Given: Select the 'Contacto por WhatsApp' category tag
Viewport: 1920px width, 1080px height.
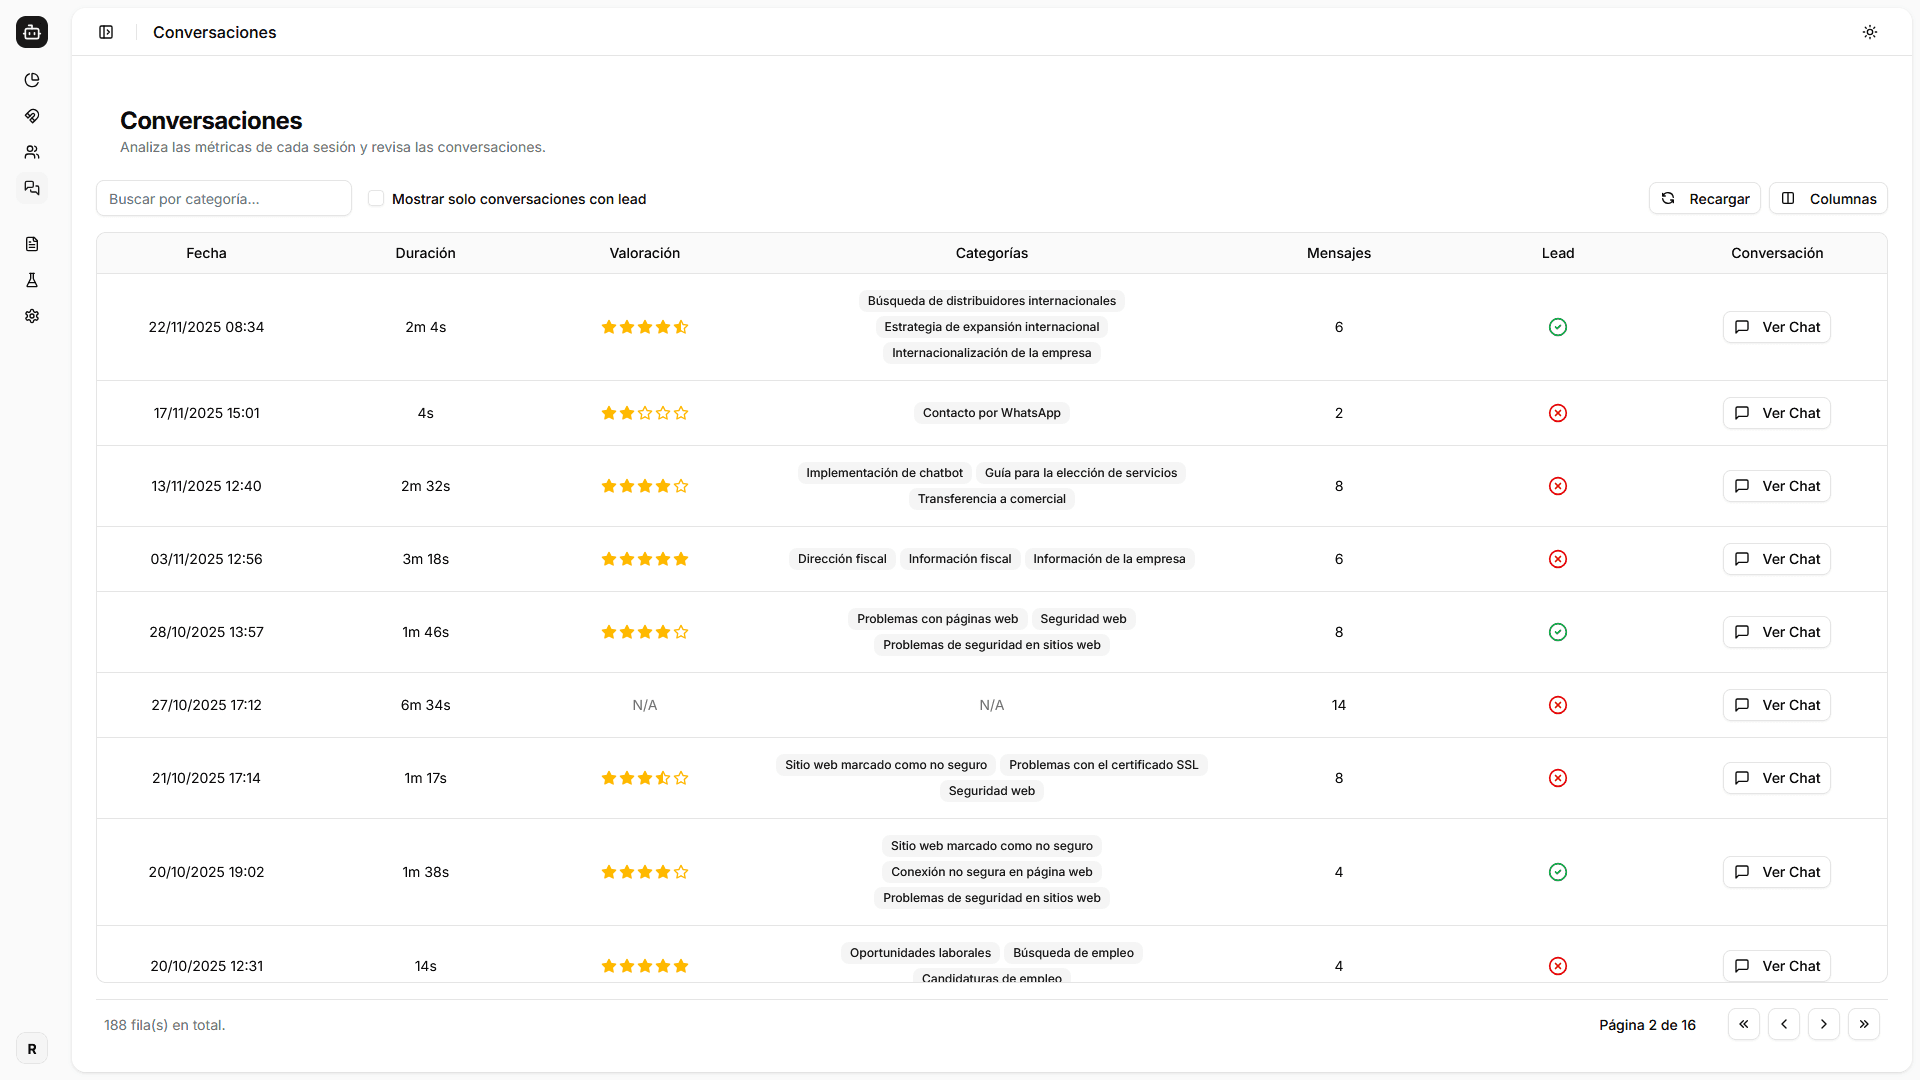Looking at the screenshot, I should point(991,412).
